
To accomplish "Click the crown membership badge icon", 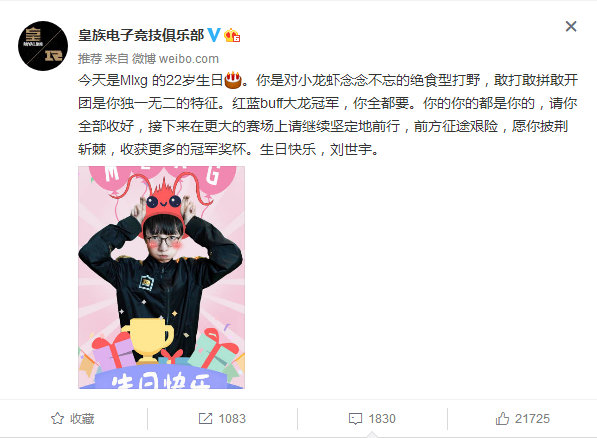I will pyautogui.click(x=232, y=35).
